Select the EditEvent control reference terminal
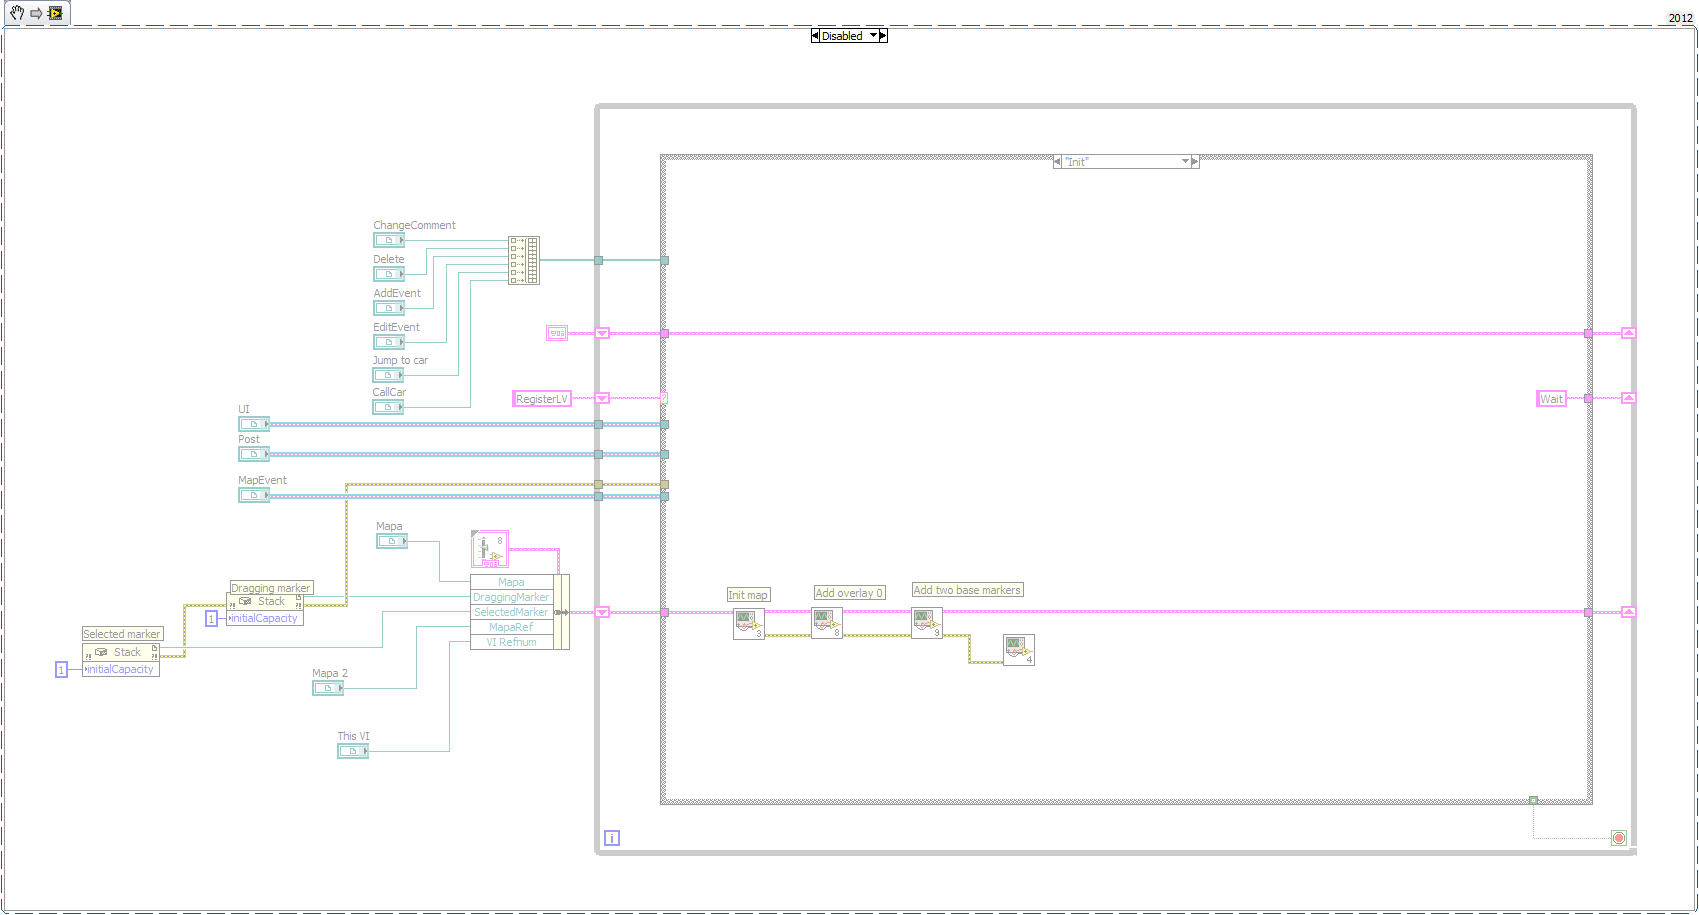This screenshot has height=915, width=1699. click(389, 342)
